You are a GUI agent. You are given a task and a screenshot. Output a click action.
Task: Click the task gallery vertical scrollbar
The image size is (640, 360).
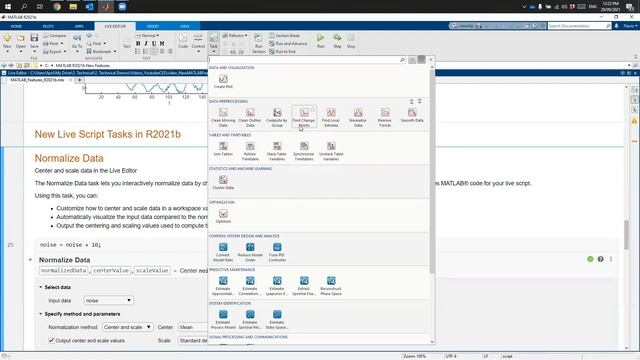(x=432, y=171)
